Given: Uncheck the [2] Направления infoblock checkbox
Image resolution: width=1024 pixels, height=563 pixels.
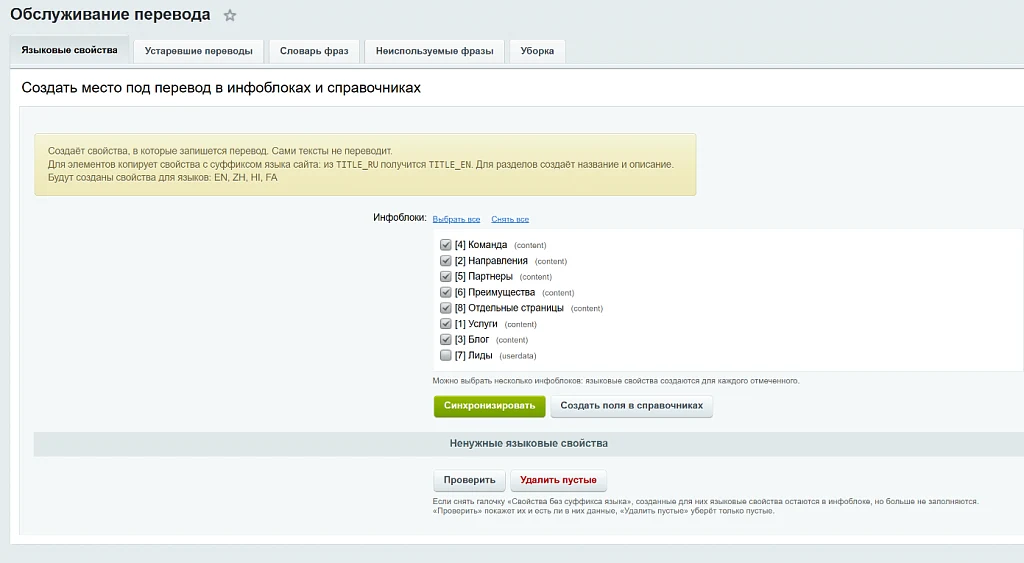Looking at the screenshot, I should click(x=445, y=261).
